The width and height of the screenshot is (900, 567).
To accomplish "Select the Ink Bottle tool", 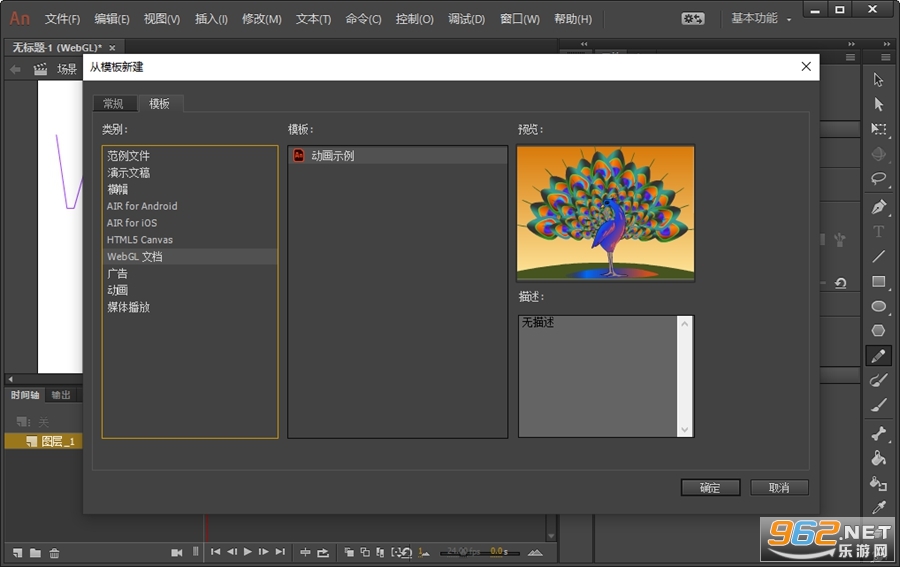I will tap(878, 483).
